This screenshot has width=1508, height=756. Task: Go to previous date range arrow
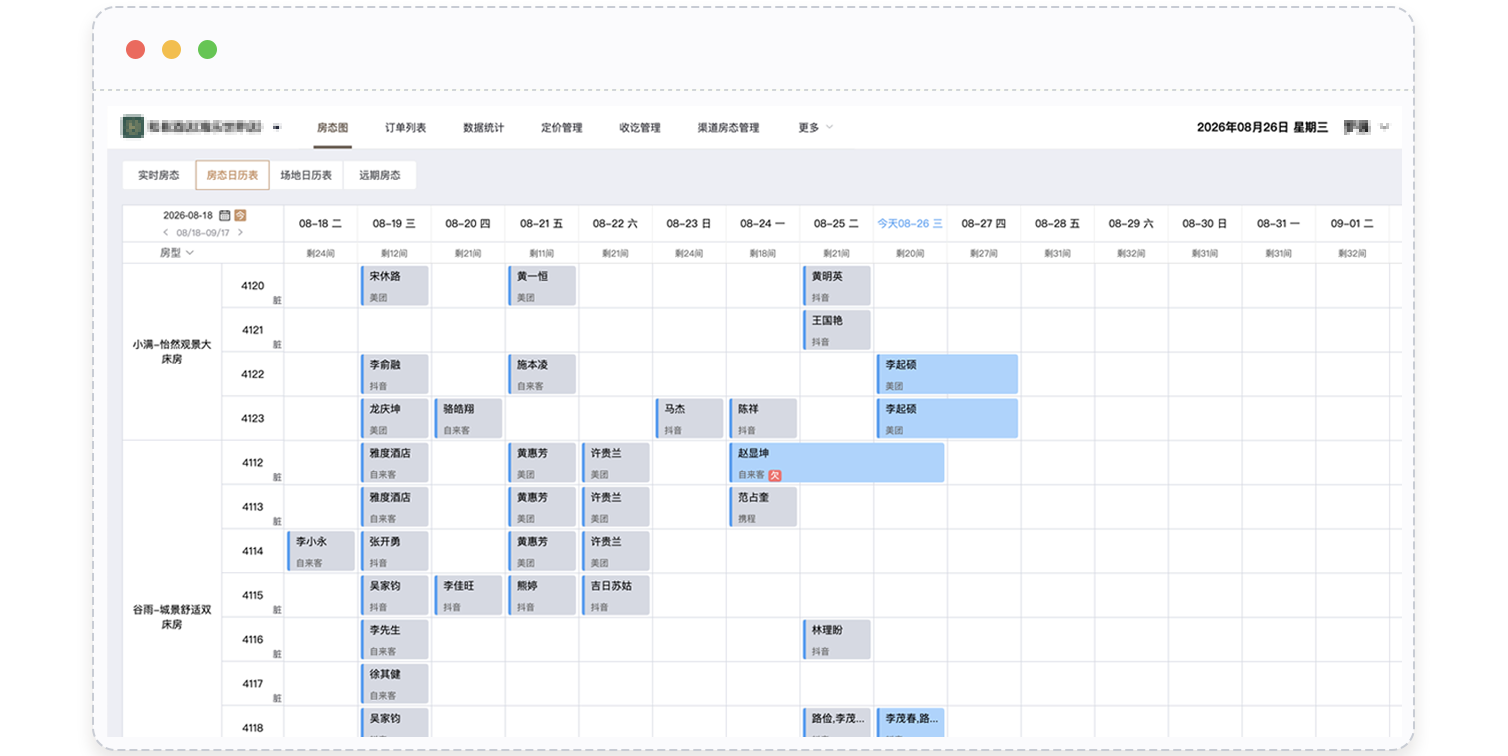[x=166, y=232]
